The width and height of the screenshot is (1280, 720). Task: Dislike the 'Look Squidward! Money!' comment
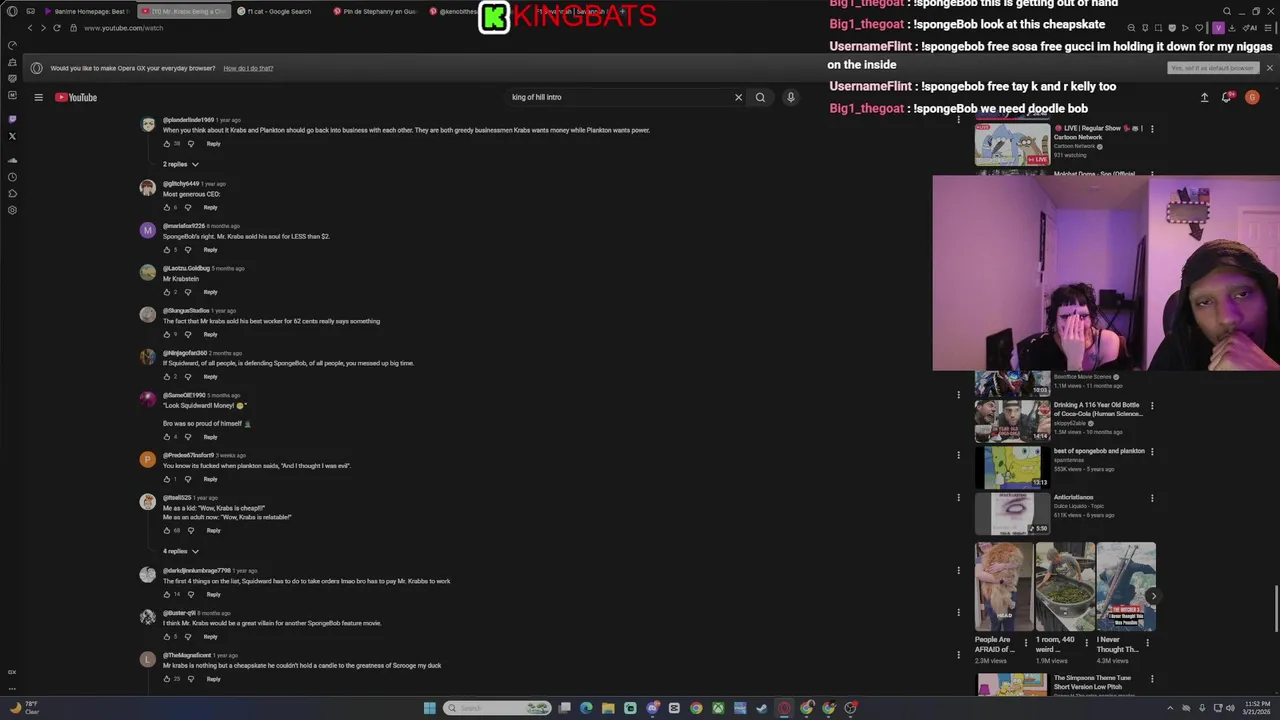tap(187, 437)
